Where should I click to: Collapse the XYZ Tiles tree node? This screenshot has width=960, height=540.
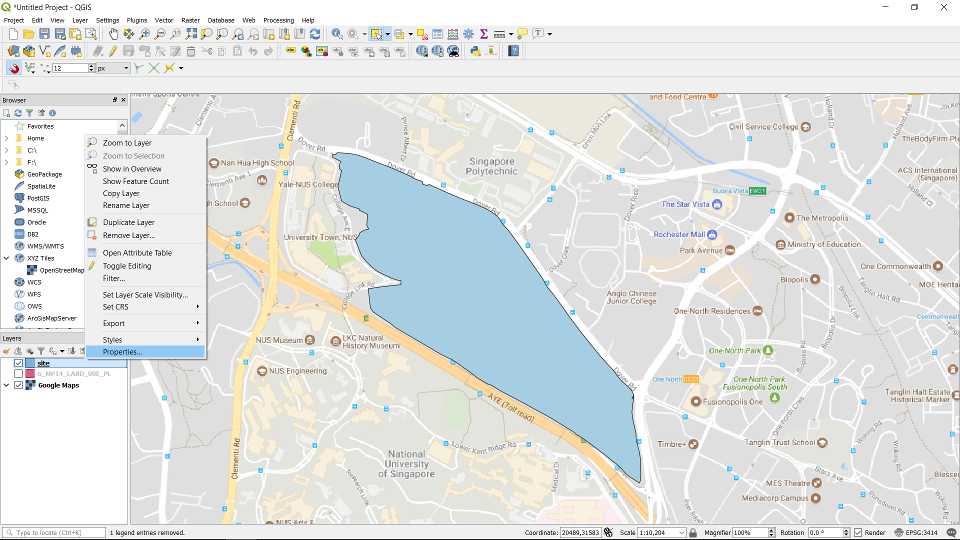[6, 258]
